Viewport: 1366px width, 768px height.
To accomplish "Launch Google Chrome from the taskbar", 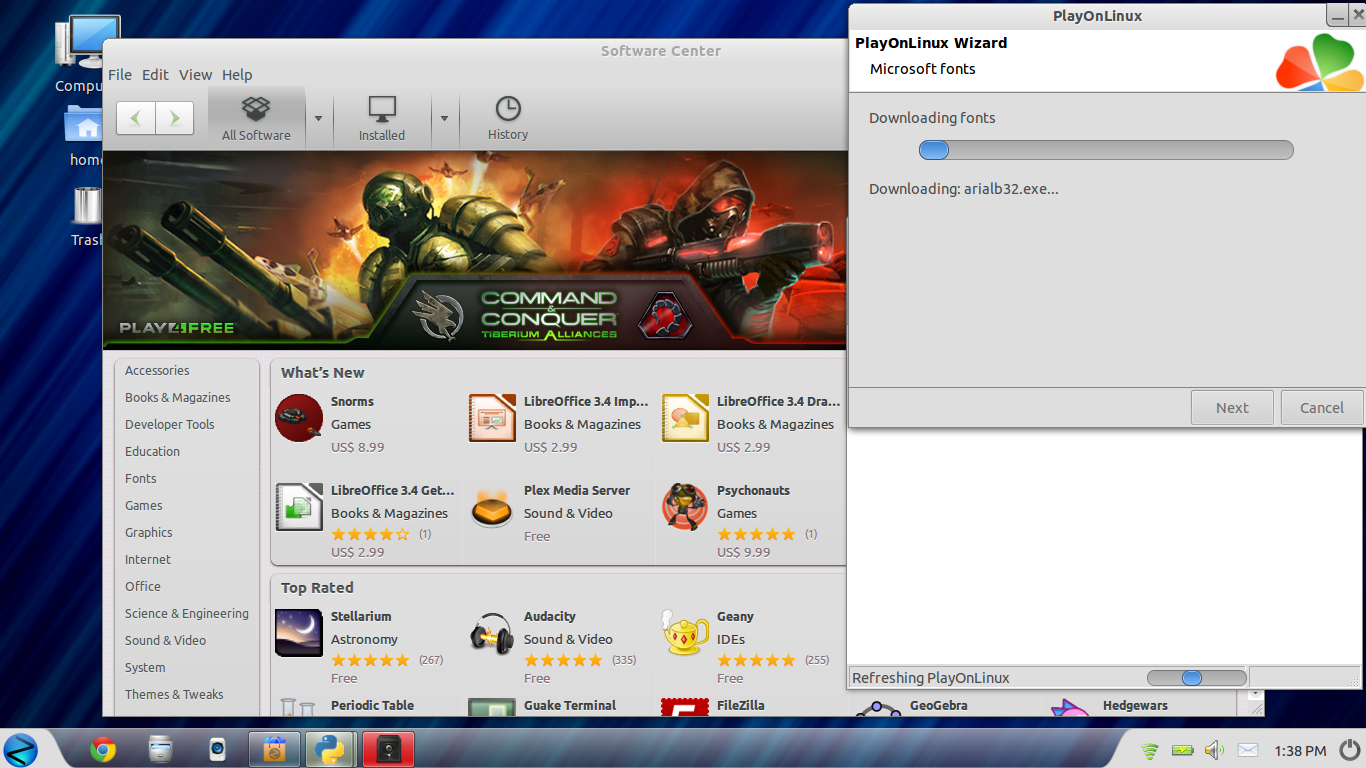I will tap(102, 749).
